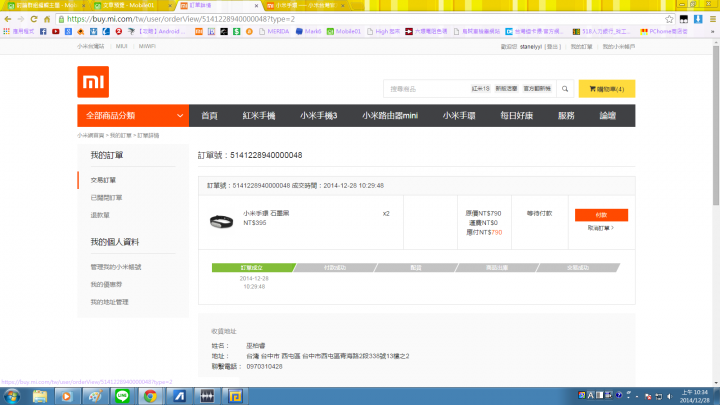Click the 小米手環 石墨黑 product name

point(266,214)
